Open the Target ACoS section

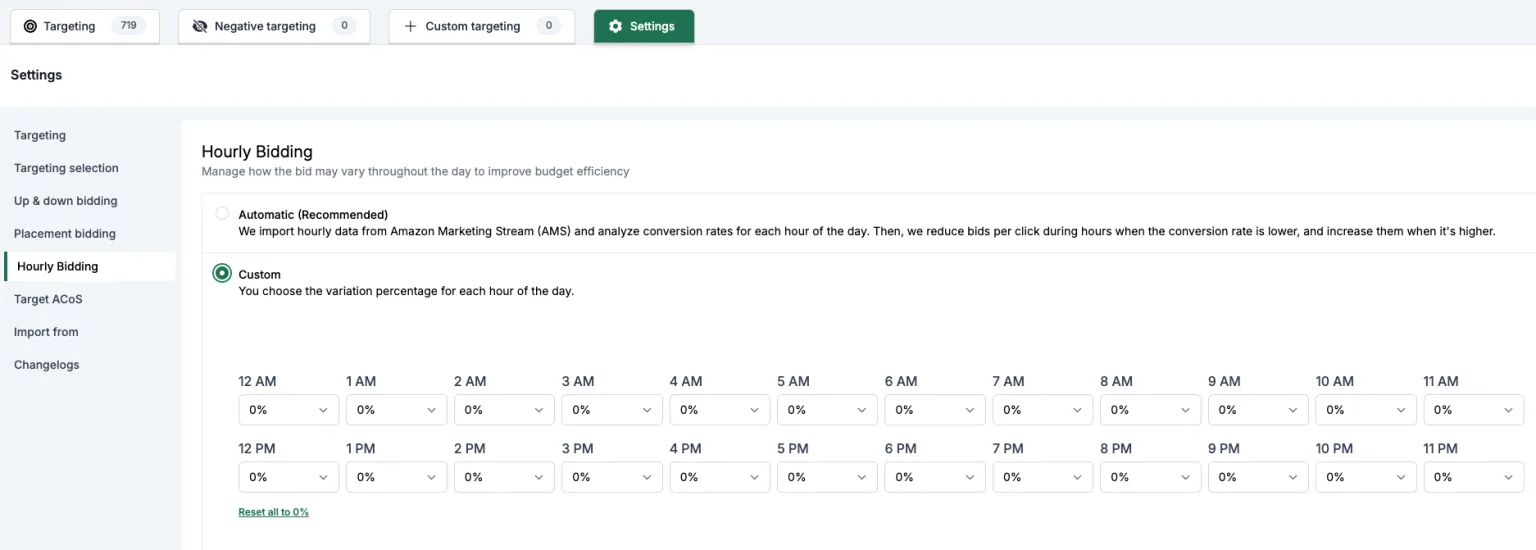48,299
